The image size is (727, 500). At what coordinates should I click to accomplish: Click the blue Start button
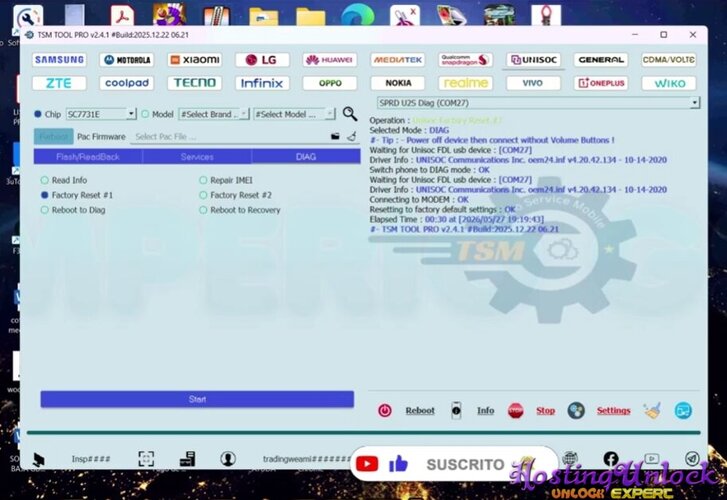[197, 399]
